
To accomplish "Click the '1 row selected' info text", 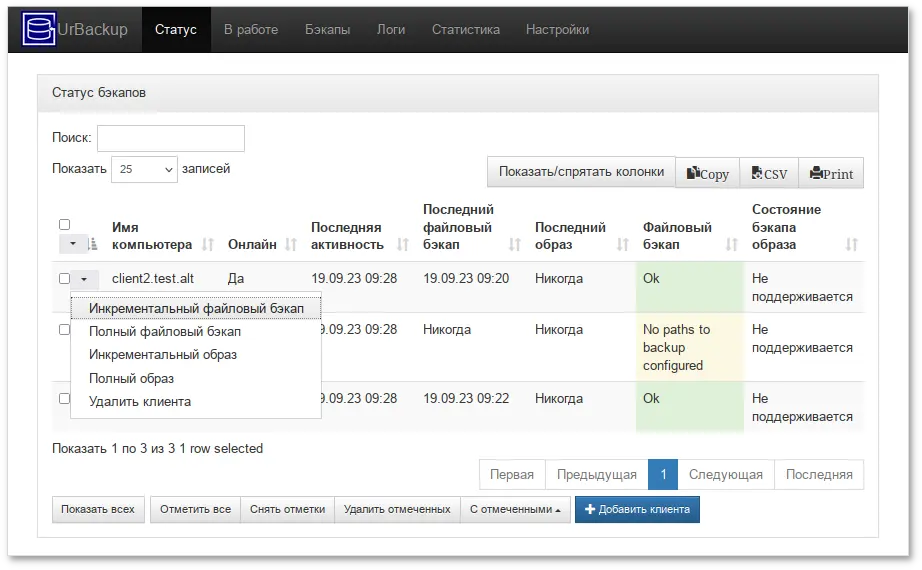I will 221,449.
